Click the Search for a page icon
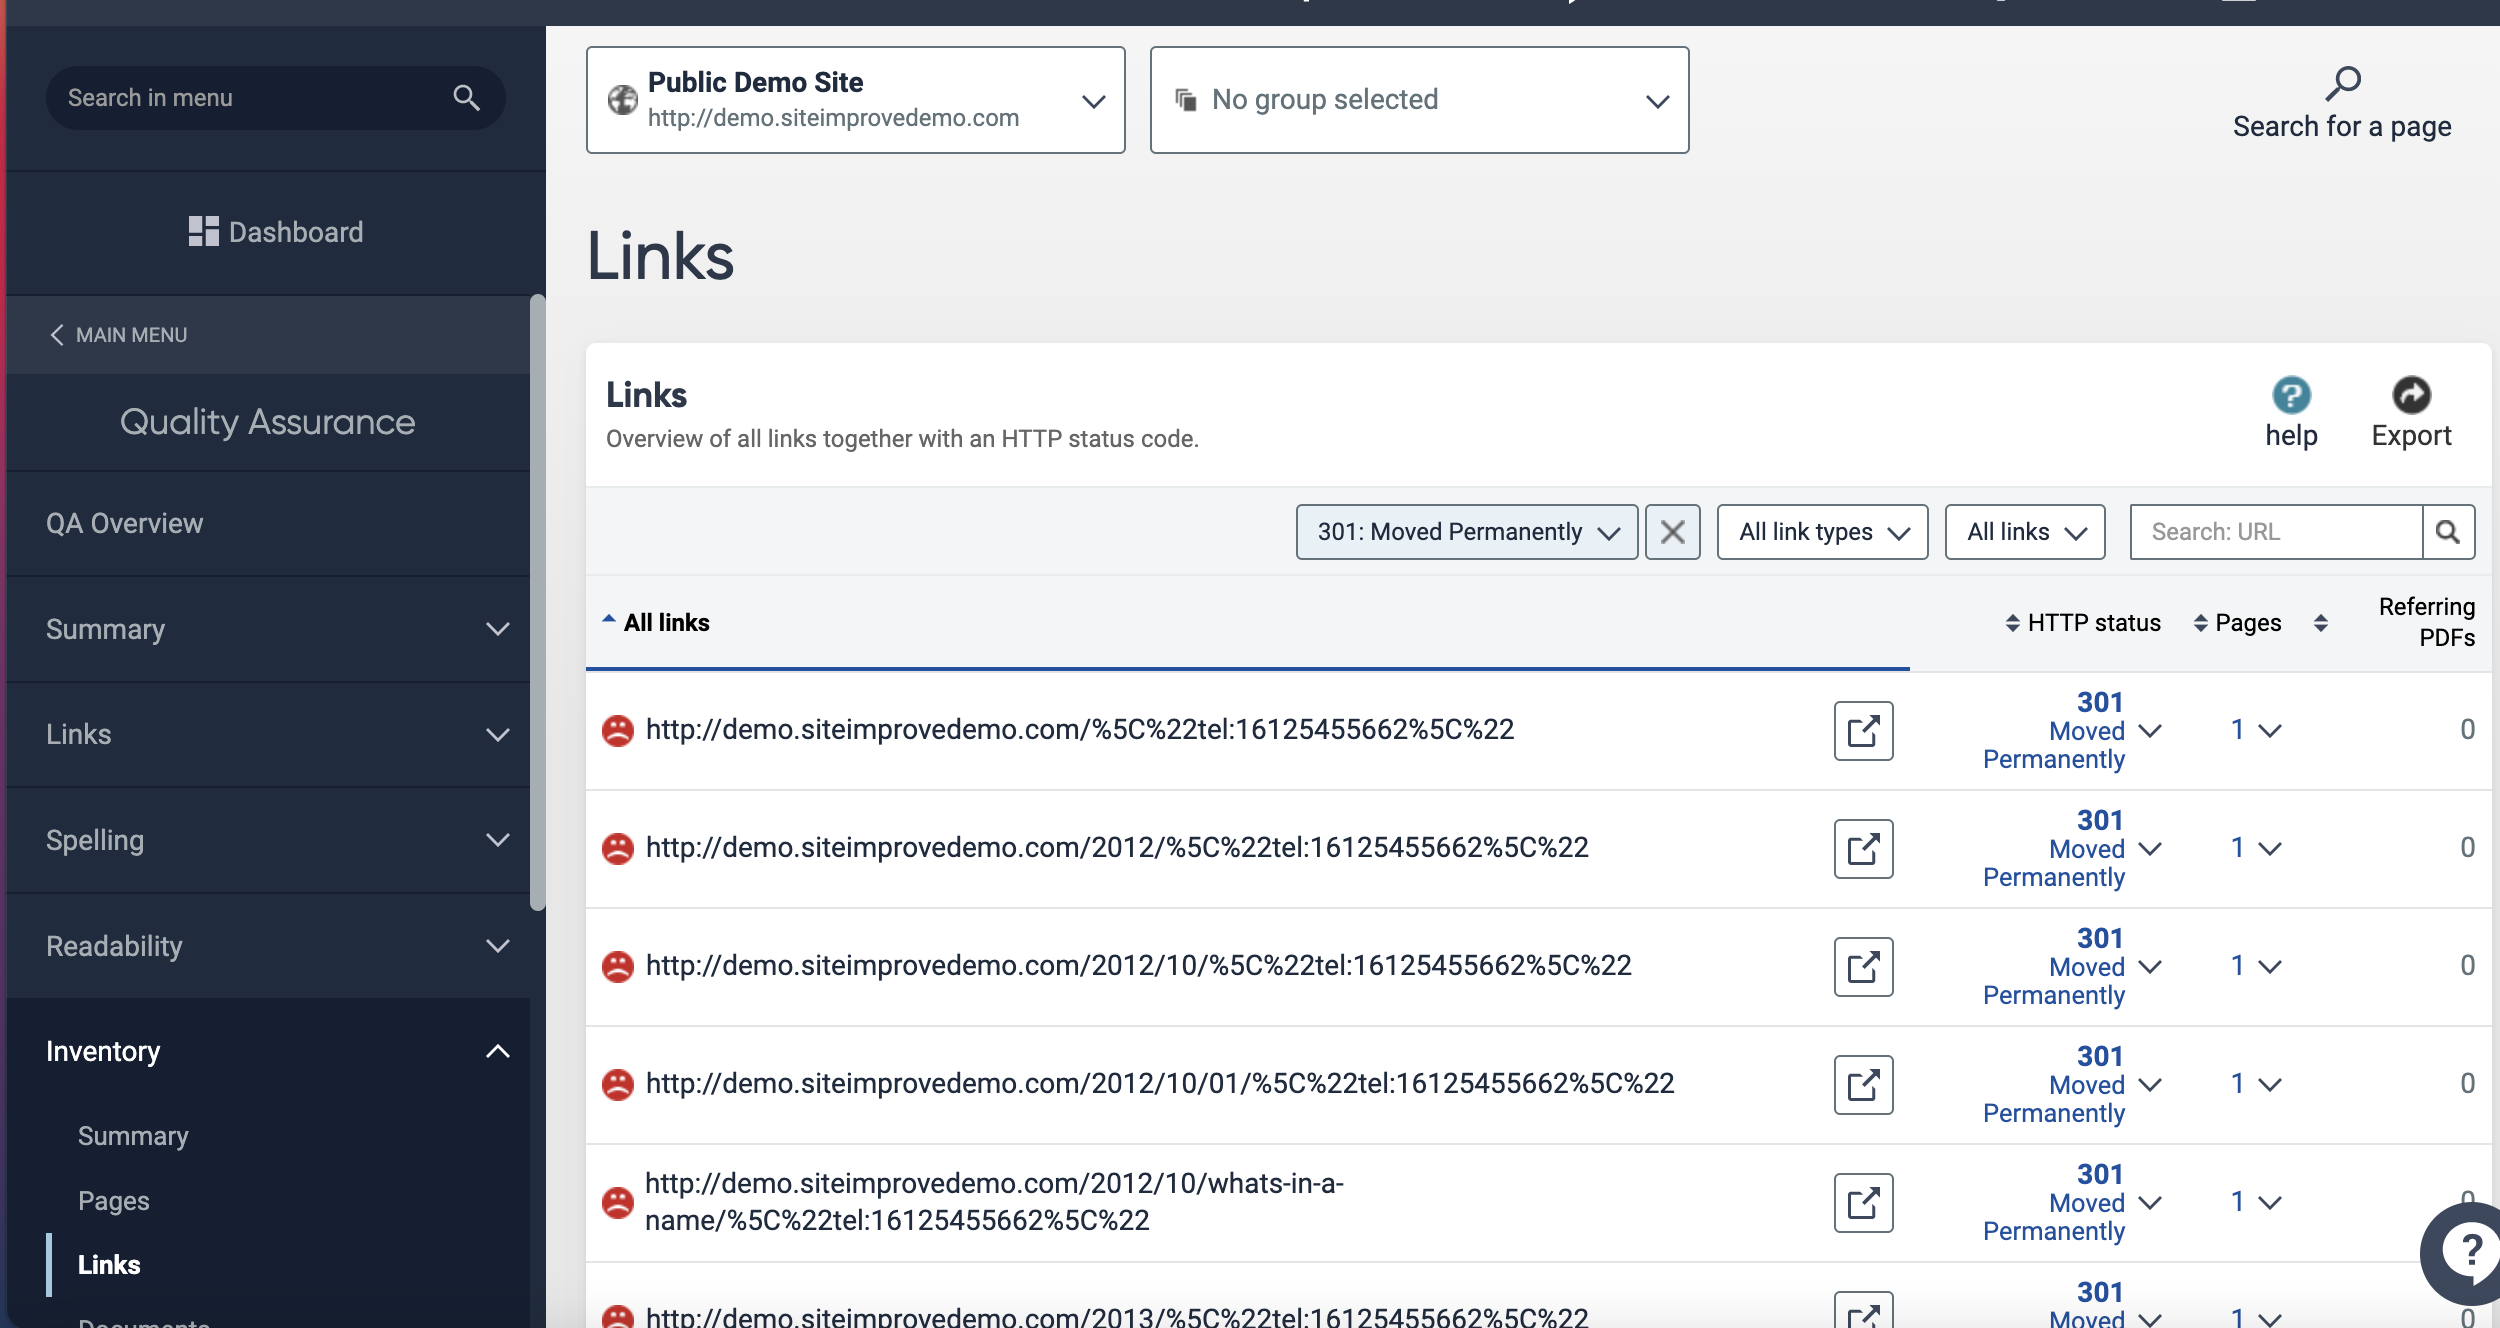The height and width of the screenshot is (1328, 2500). (x=2342, y=84)
